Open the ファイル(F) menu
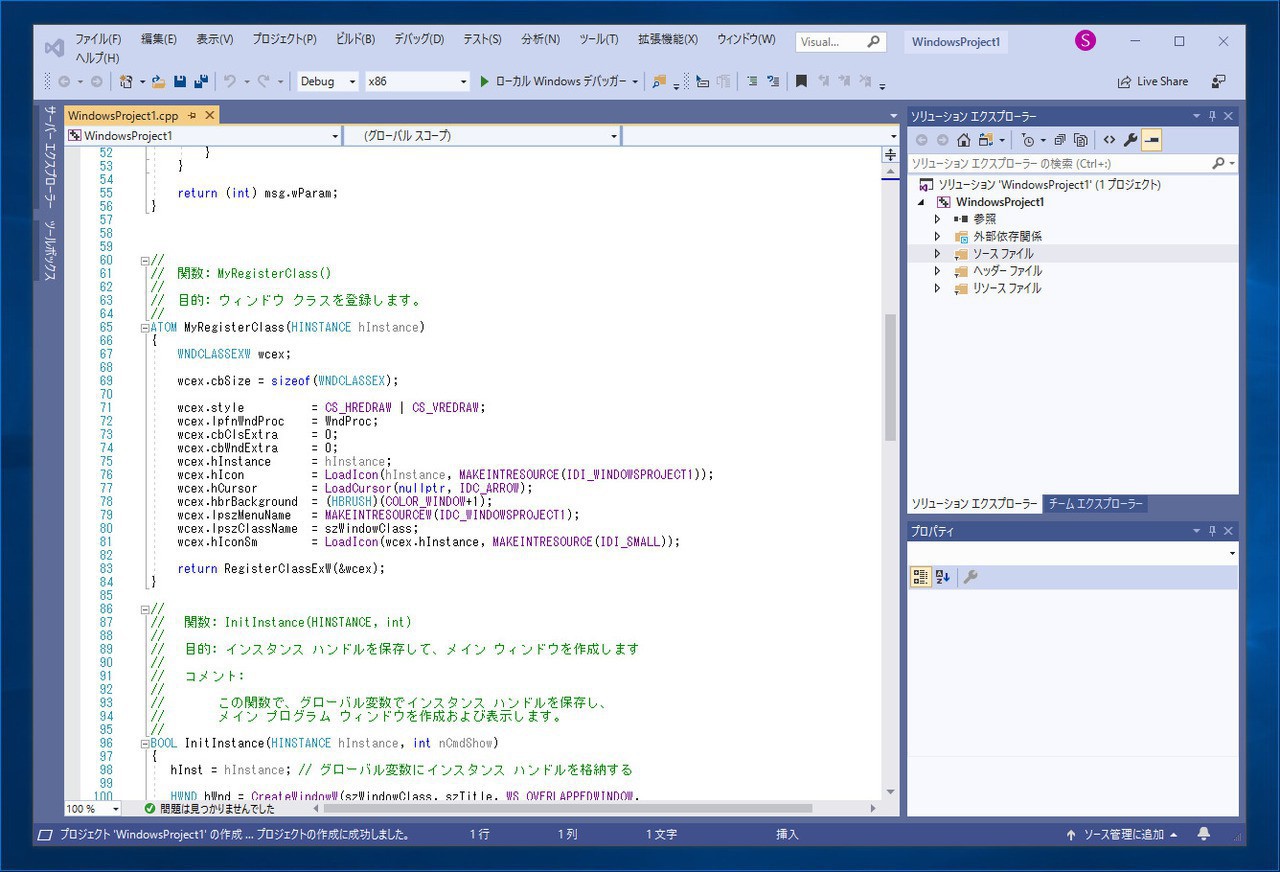The image size is (1280, 872). click(x=98, y=39)
